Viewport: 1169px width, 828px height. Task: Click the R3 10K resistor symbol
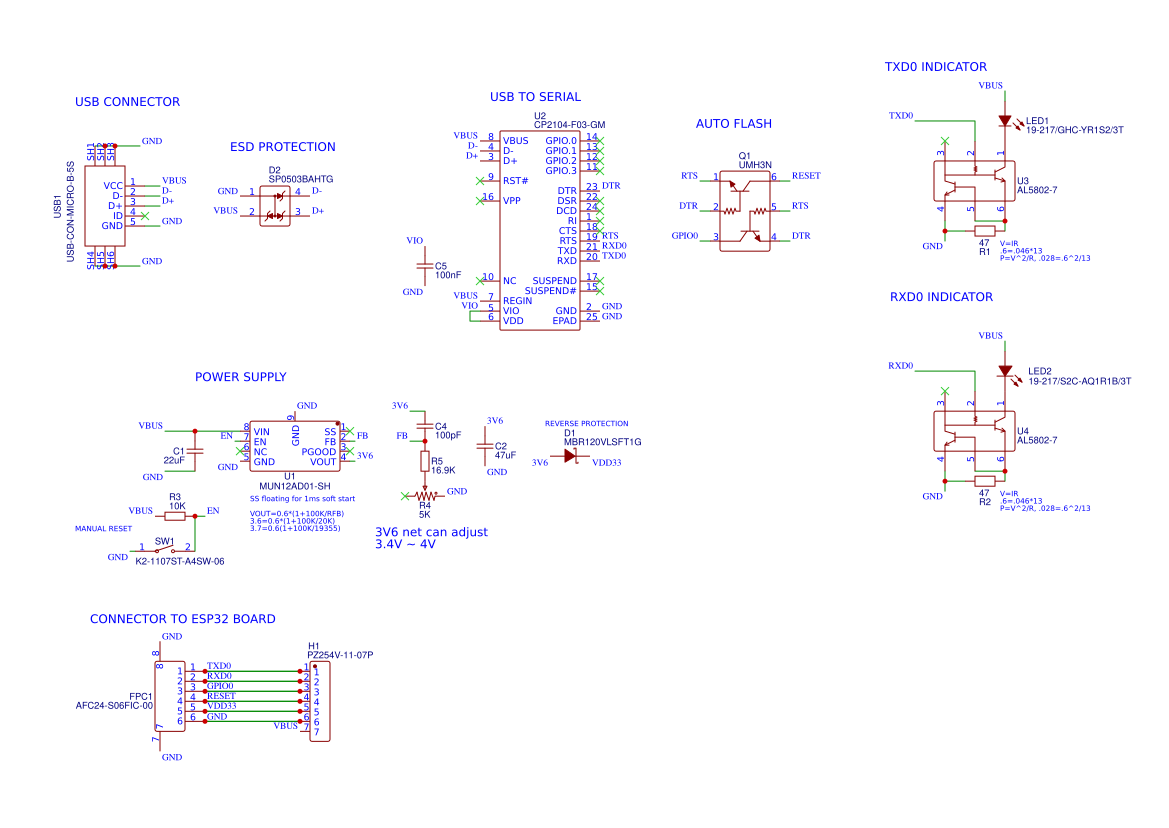pos(175,516)
